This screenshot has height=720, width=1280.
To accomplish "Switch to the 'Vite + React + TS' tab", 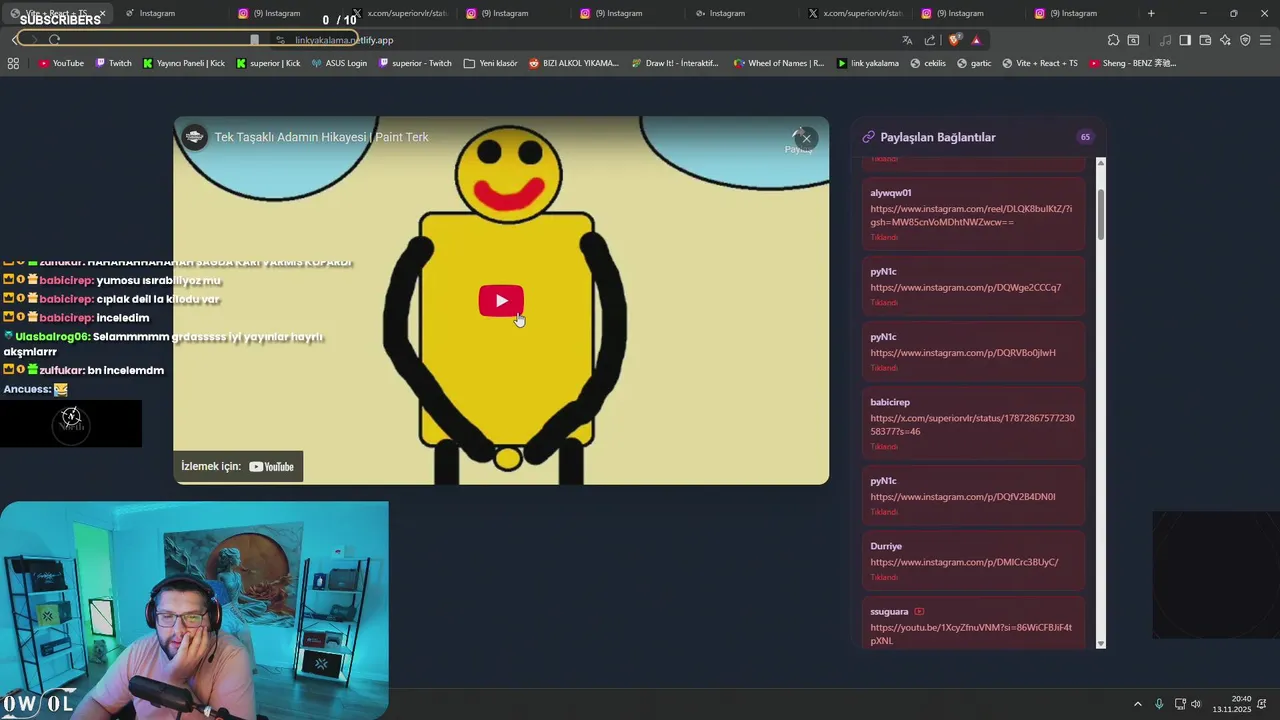I will [57, 13].
